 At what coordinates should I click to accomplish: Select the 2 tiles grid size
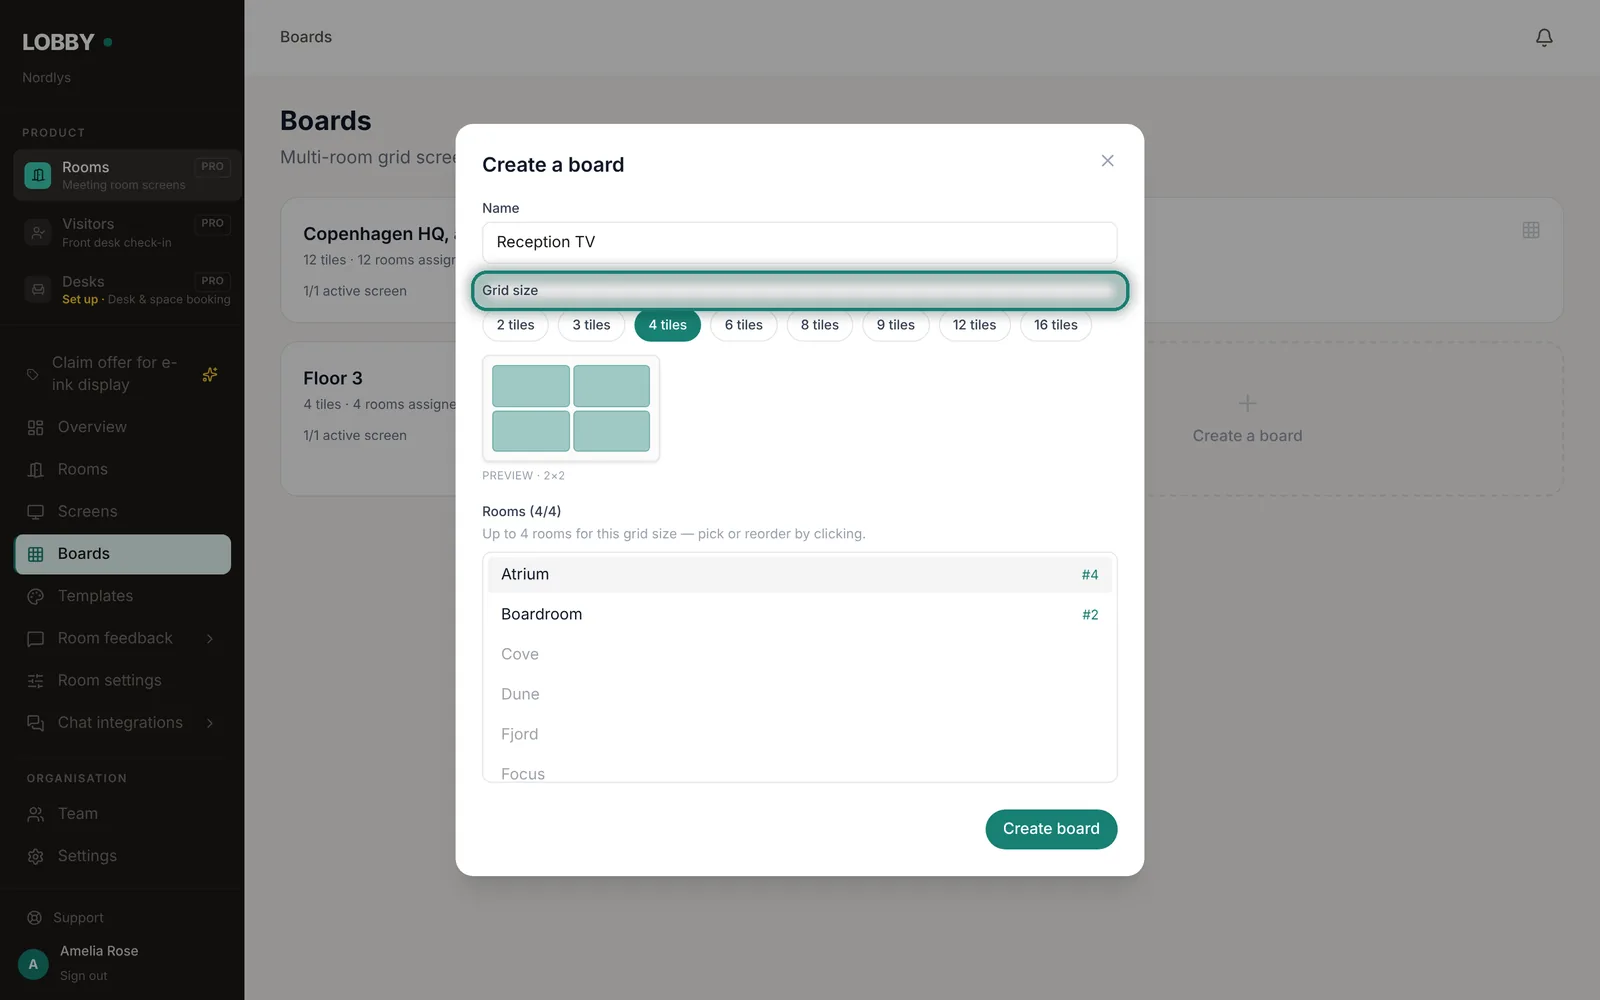click(516, 325)
